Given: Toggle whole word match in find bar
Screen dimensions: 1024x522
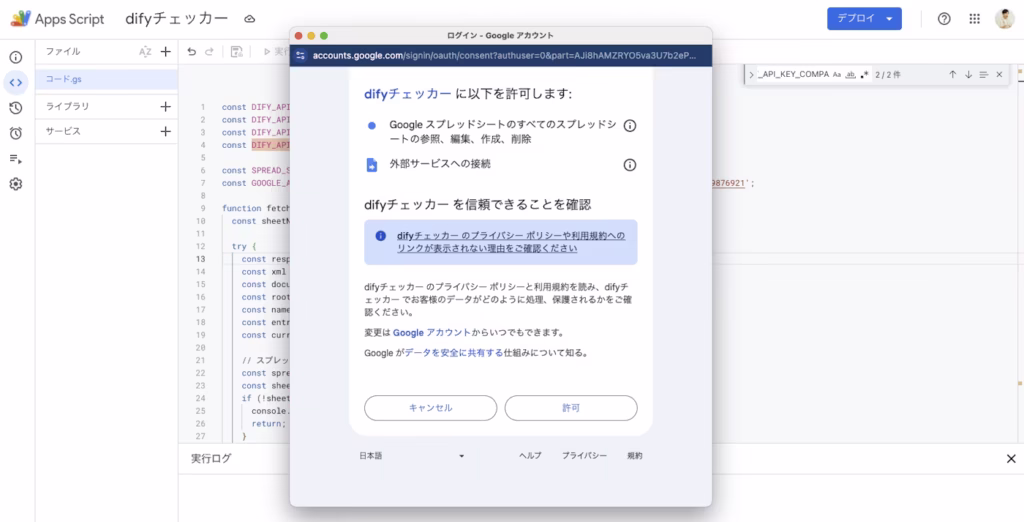Looking at the screenshot, I should (x=850, y=75).
